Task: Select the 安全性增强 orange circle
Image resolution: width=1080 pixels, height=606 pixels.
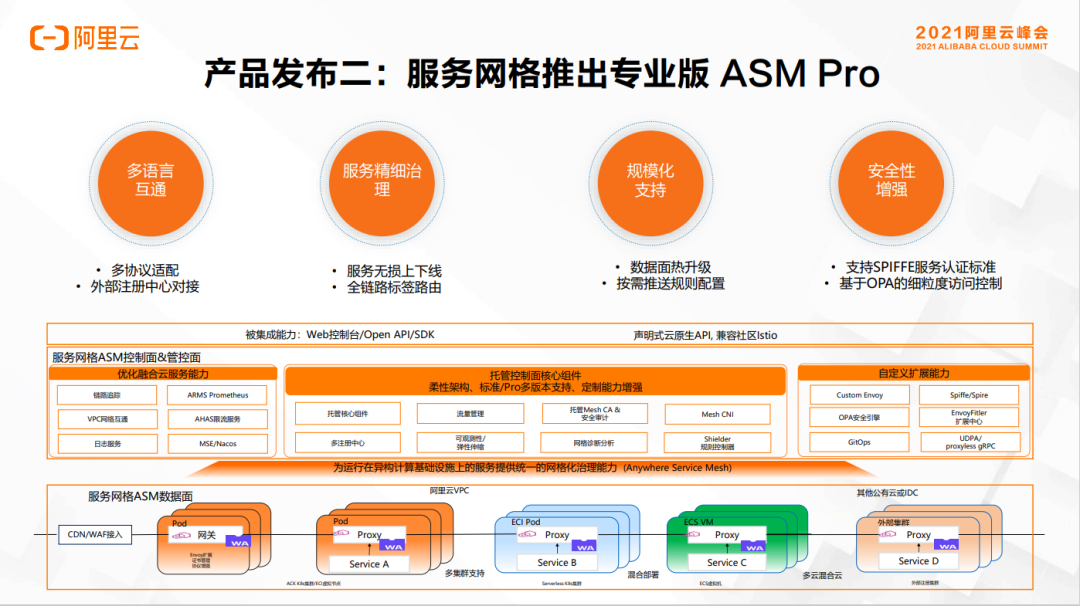Action: [891, 183]
